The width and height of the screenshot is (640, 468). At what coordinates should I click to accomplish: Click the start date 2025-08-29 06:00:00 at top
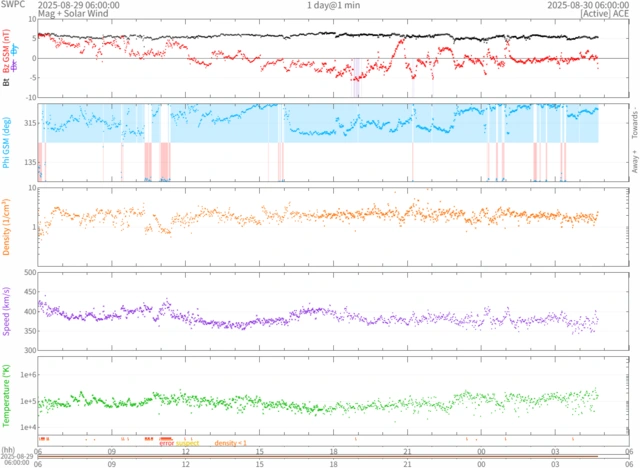[78, 5]
